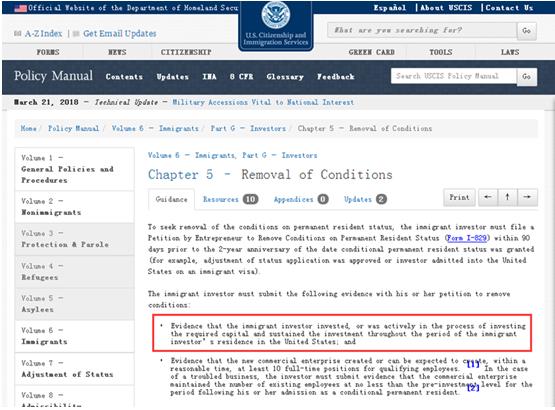Click the US flag icon in header
The height and width of the screenshot is (410, 555).
pos(20,8)
